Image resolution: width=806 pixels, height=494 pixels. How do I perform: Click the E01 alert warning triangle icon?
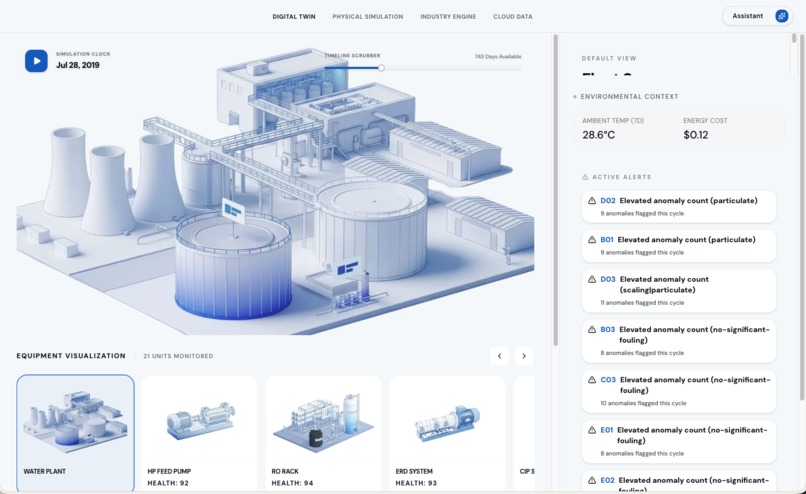592,430
